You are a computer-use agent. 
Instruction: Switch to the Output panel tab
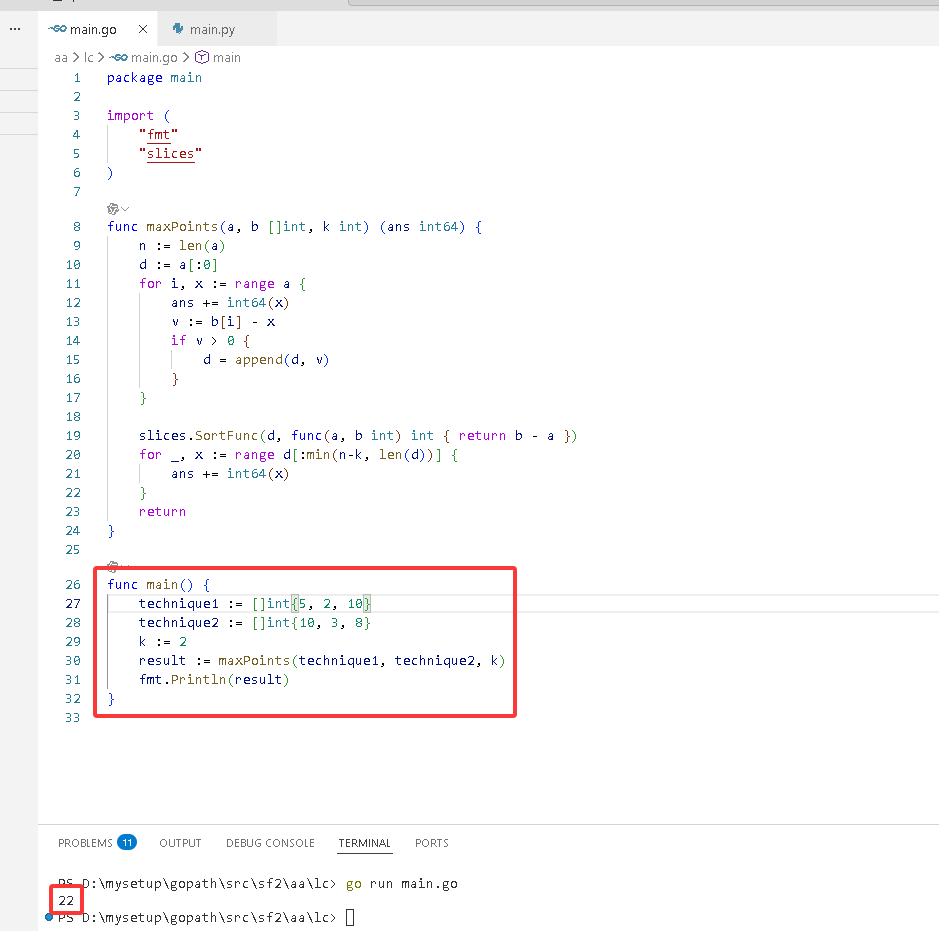(x=180, y=843)
